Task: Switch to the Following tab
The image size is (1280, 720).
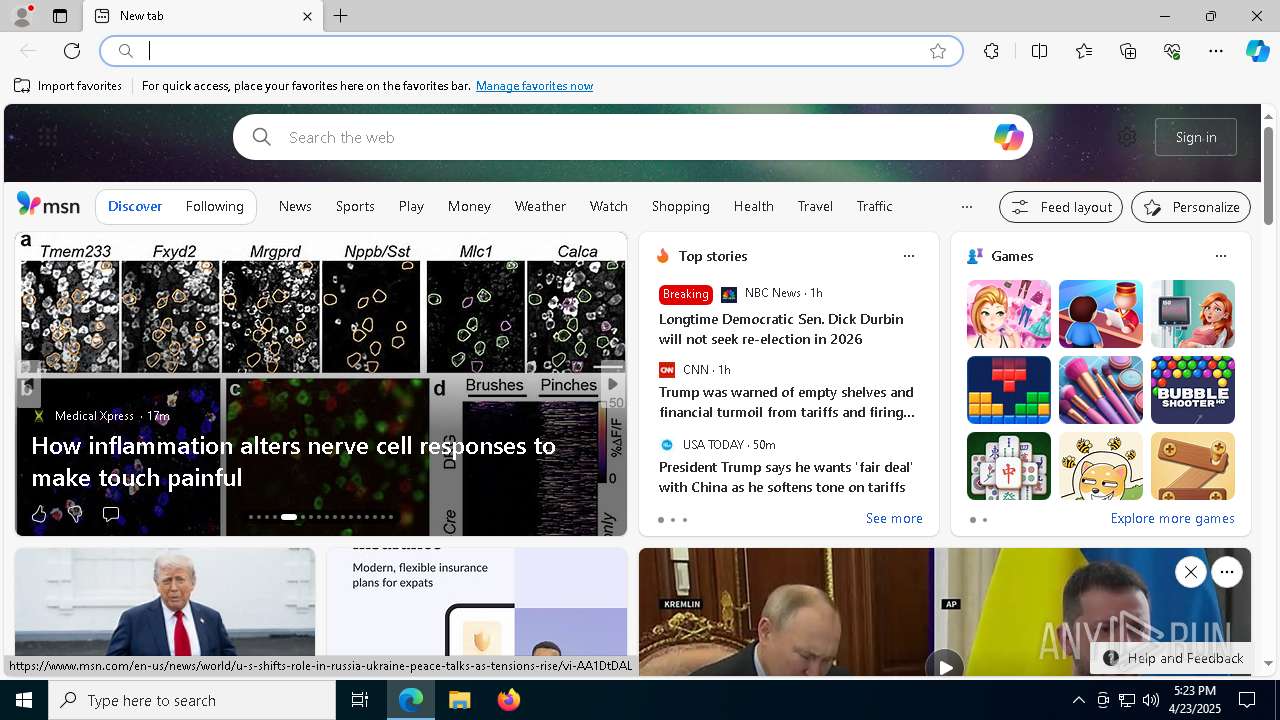Action: click(x=214, y=206)
